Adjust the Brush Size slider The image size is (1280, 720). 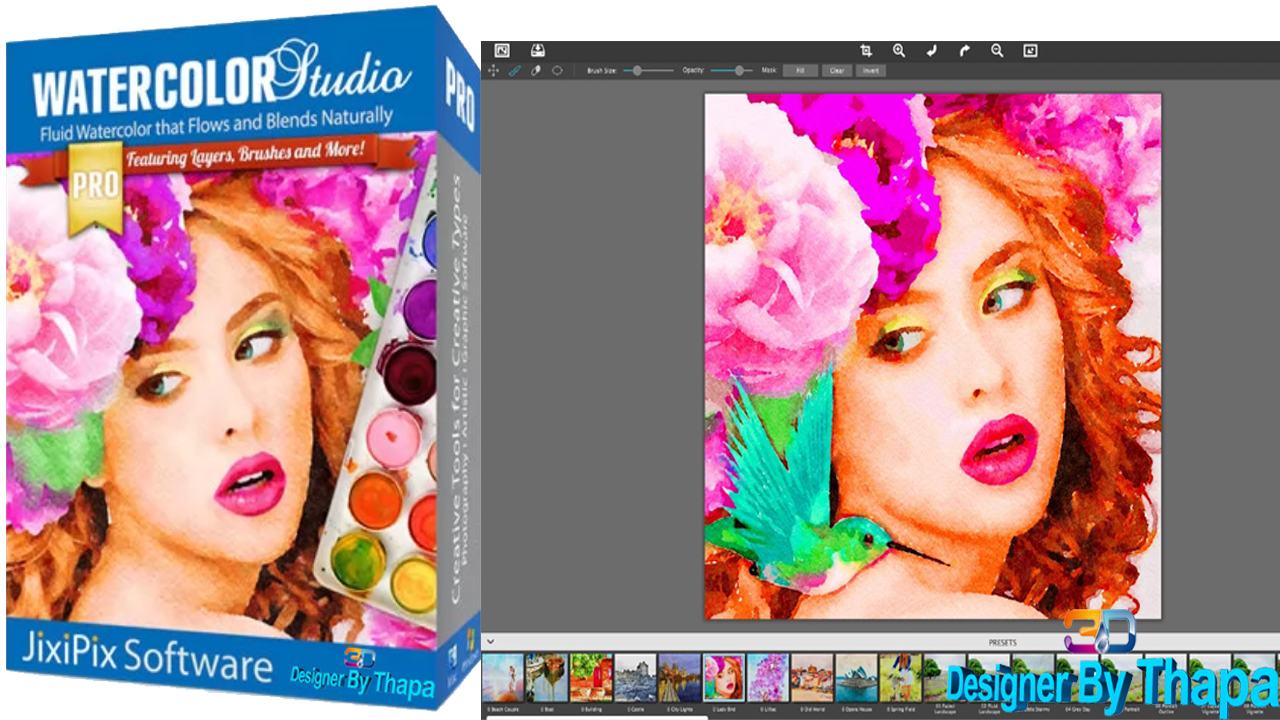(647, 71)
